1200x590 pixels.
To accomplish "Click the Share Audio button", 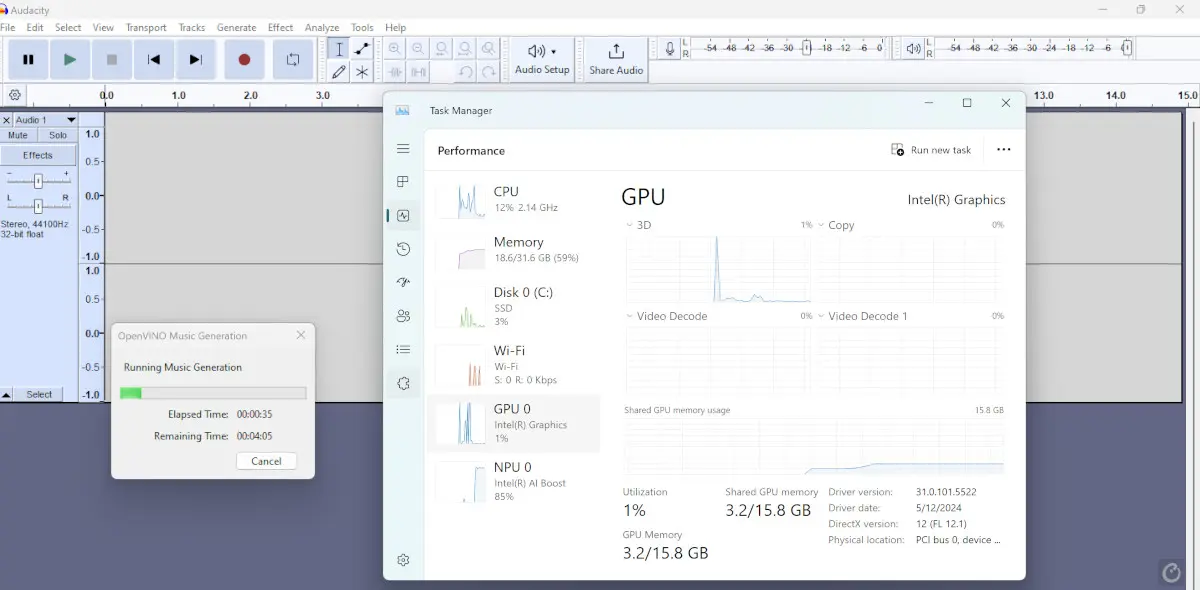I will click(616, 60).
